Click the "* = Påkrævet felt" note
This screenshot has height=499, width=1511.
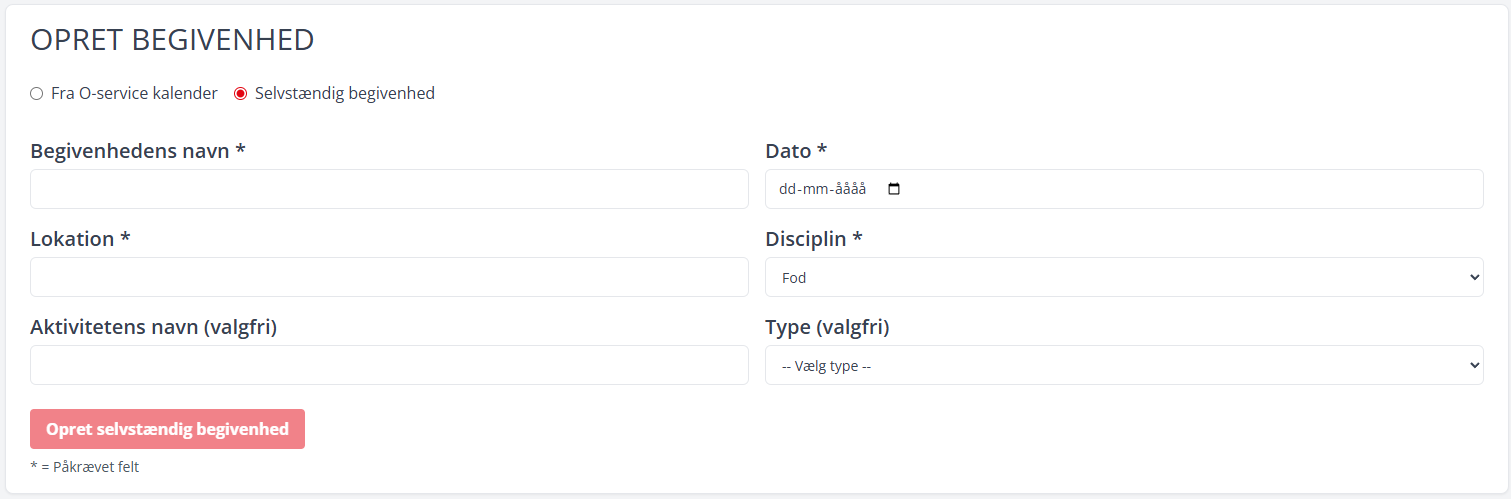point(85,467)
